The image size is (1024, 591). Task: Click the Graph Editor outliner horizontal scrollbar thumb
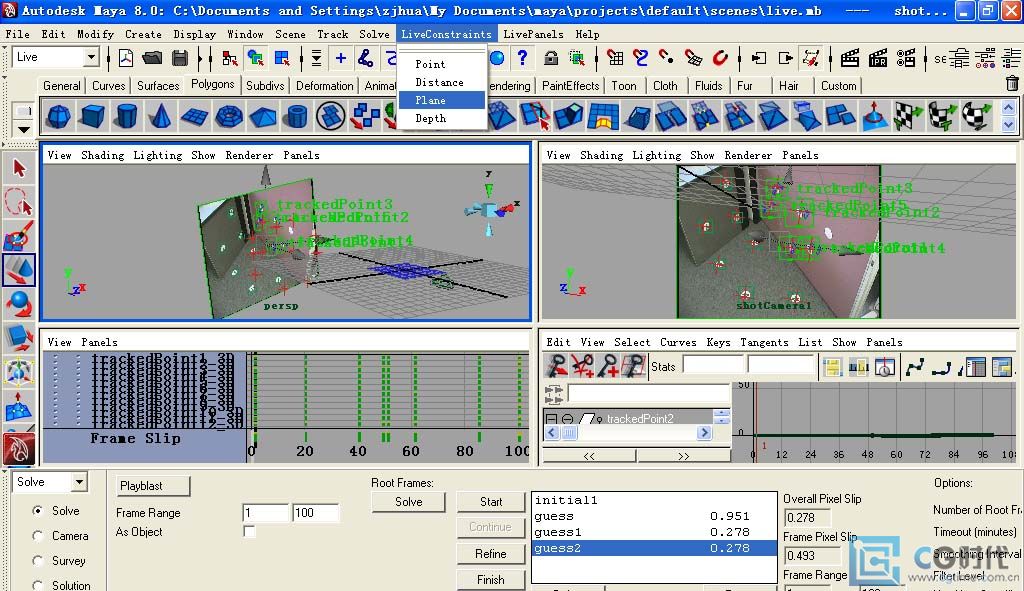(569, 432)
